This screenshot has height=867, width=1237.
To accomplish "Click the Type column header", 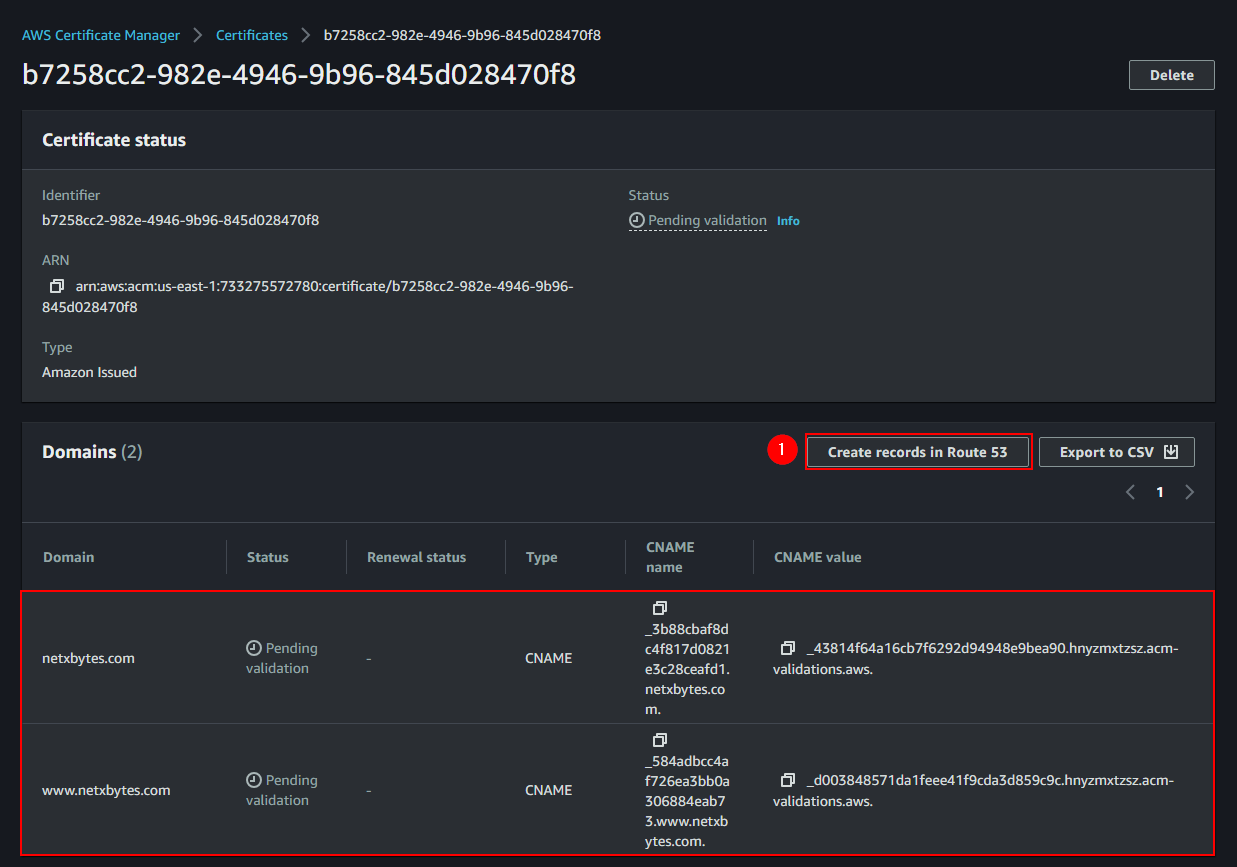I will 541,557.
